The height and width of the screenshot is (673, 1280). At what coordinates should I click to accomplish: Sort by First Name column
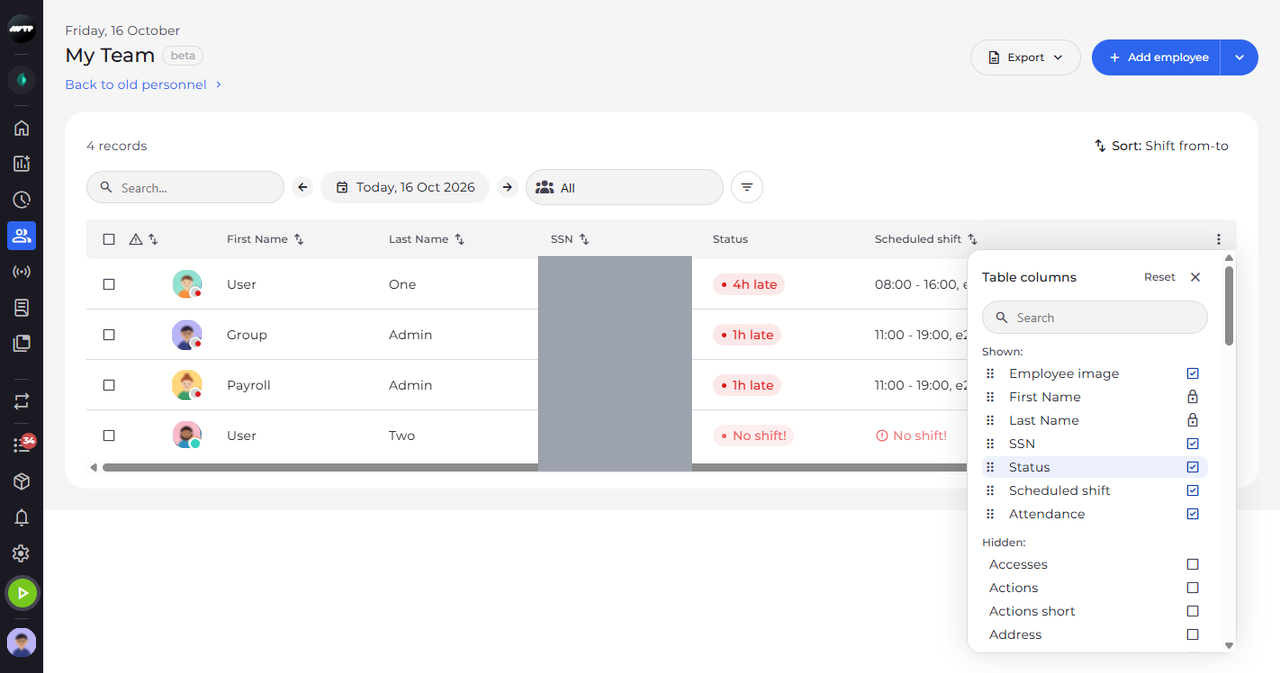[x=299, y=240]
